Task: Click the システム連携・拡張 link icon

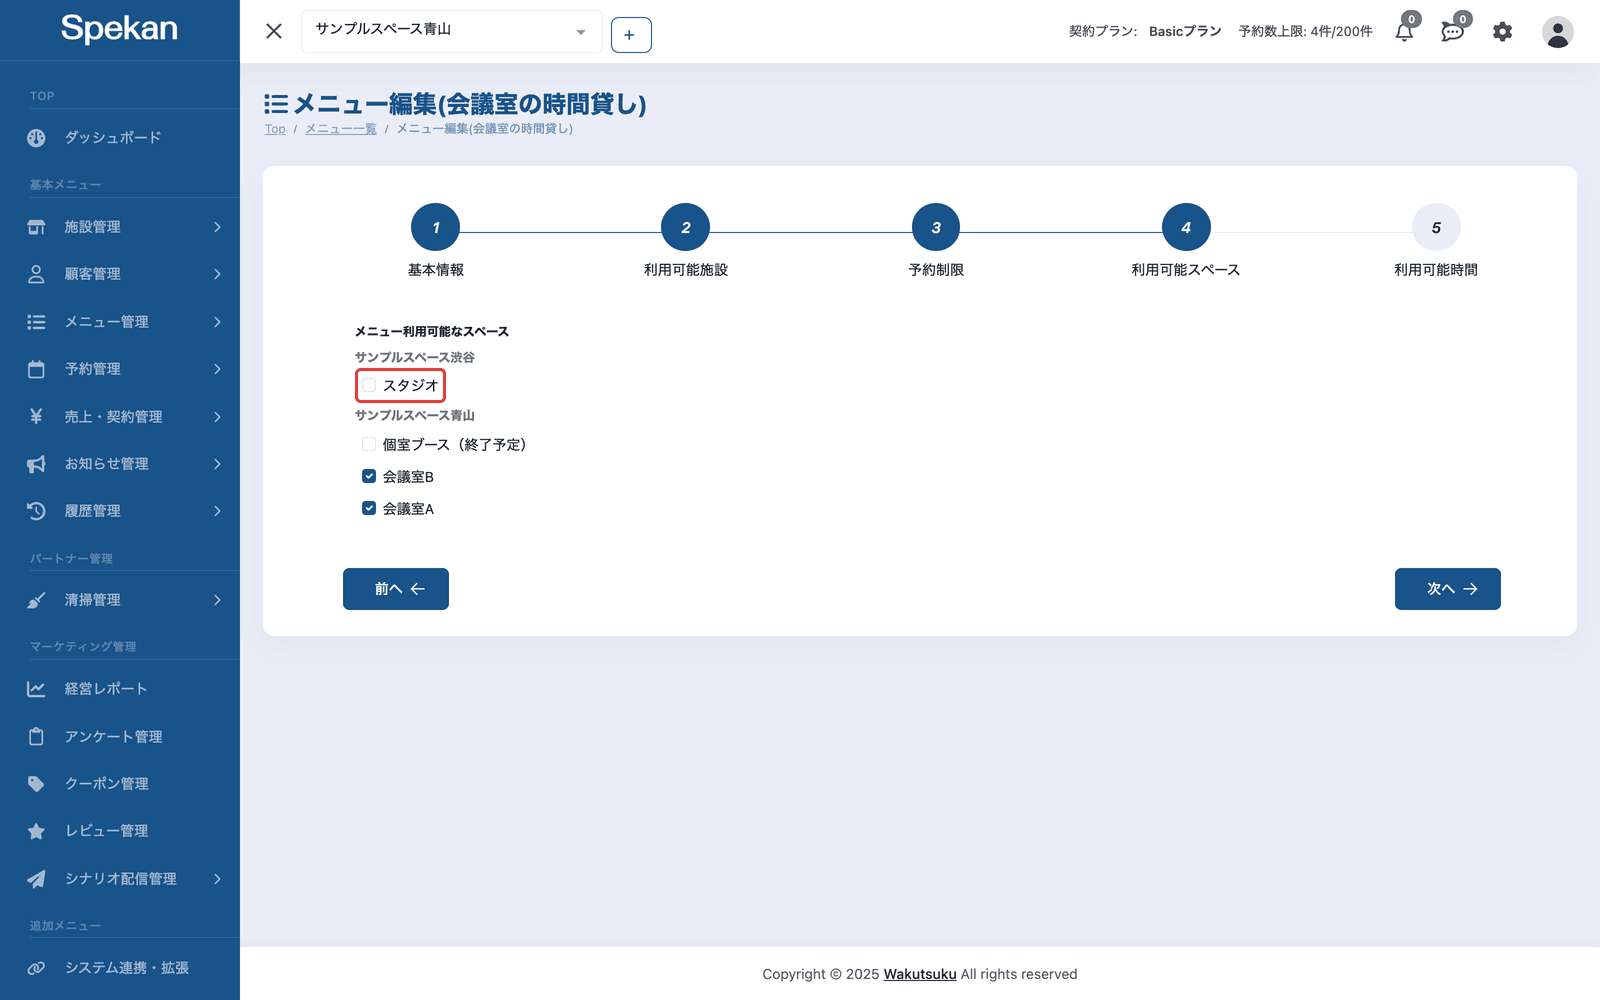Action: coord(36,968)
